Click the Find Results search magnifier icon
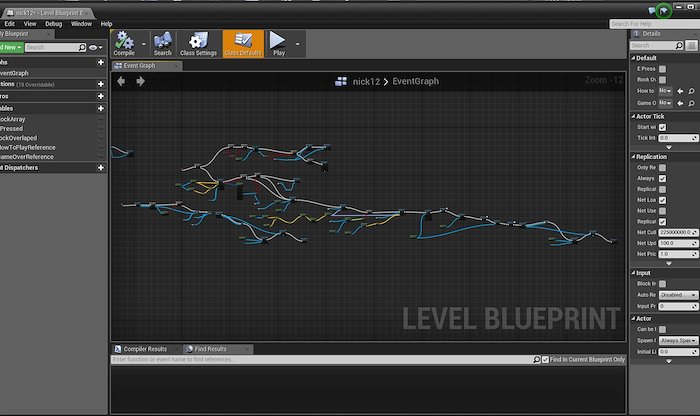Viewport: 700px width, 416px height. coord(536,359)
